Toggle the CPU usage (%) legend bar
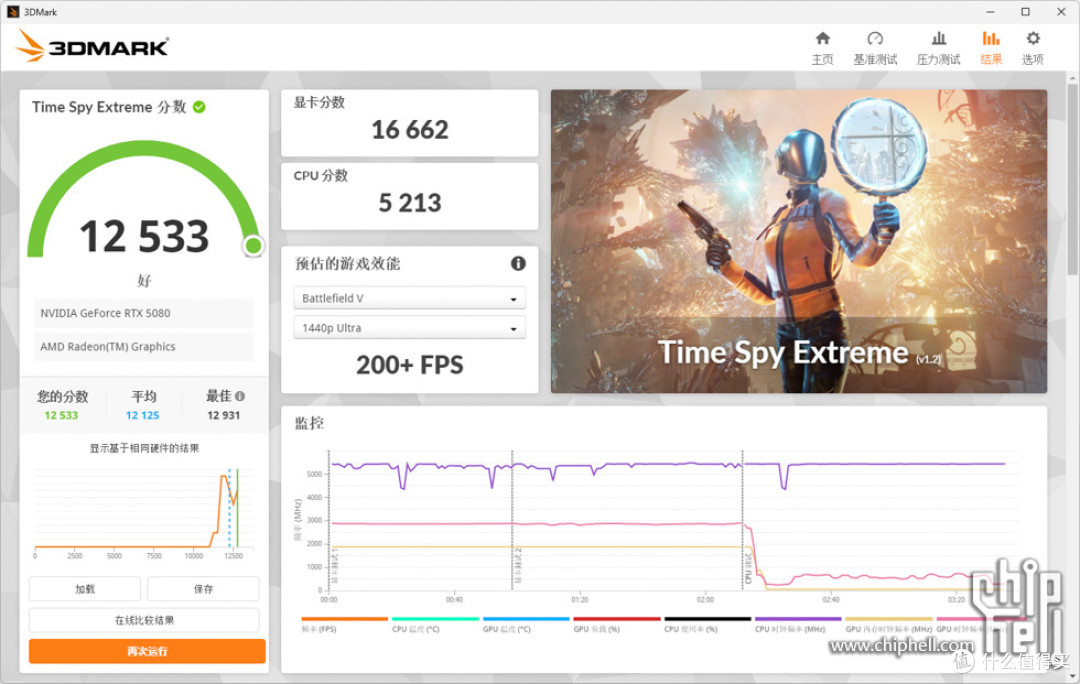1080x684 pixels. [x=707, y=619]
